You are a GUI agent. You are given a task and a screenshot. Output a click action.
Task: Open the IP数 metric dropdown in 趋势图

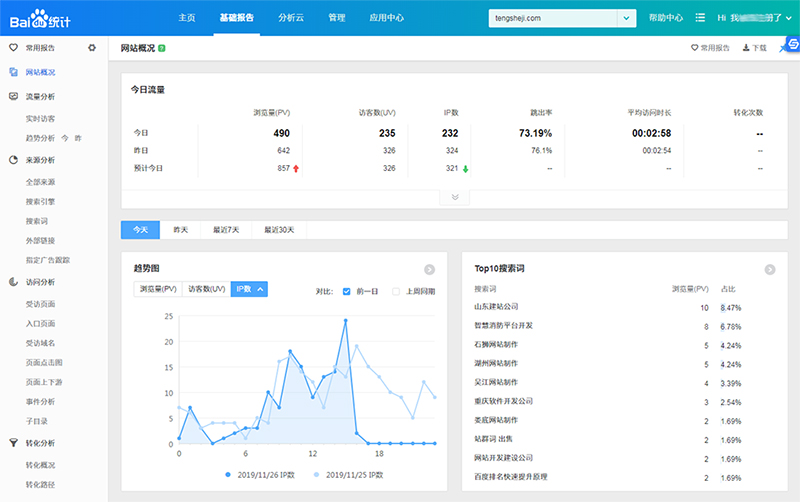pyautogui.click(x=249, y=289)
